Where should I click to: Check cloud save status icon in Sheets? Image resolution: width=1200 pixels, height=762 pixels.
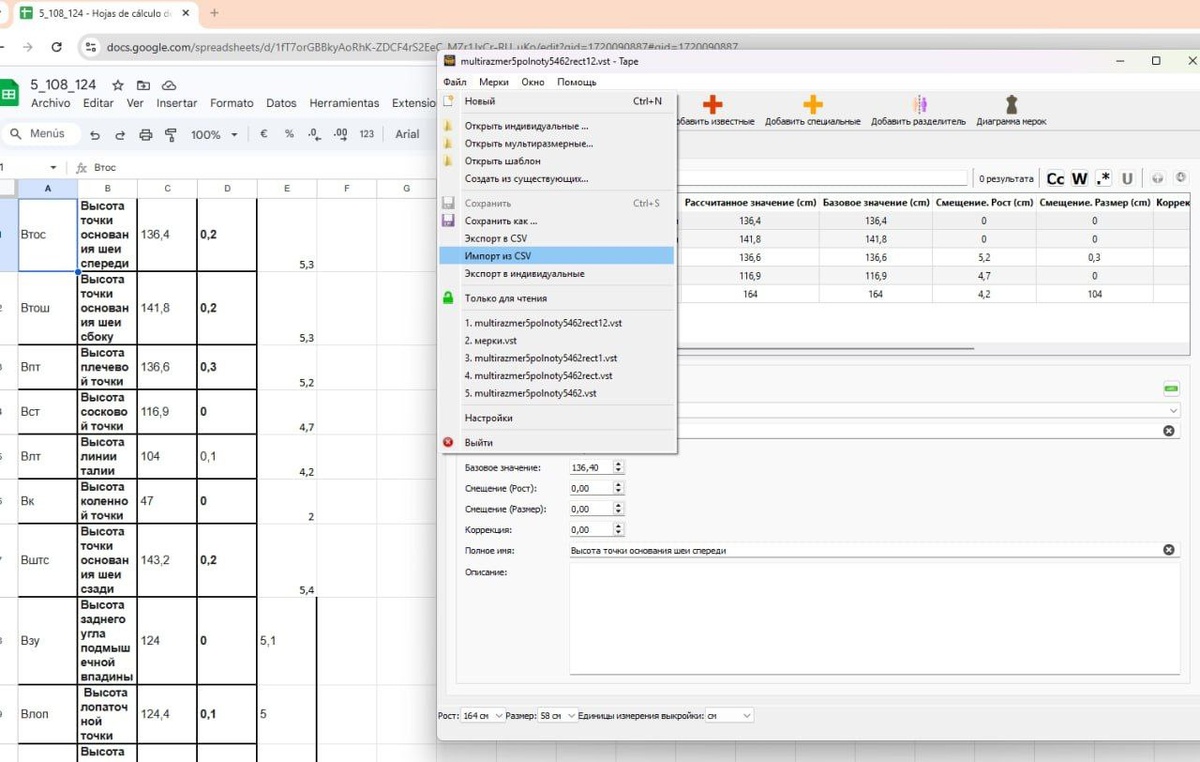click(x=169, y=85)
